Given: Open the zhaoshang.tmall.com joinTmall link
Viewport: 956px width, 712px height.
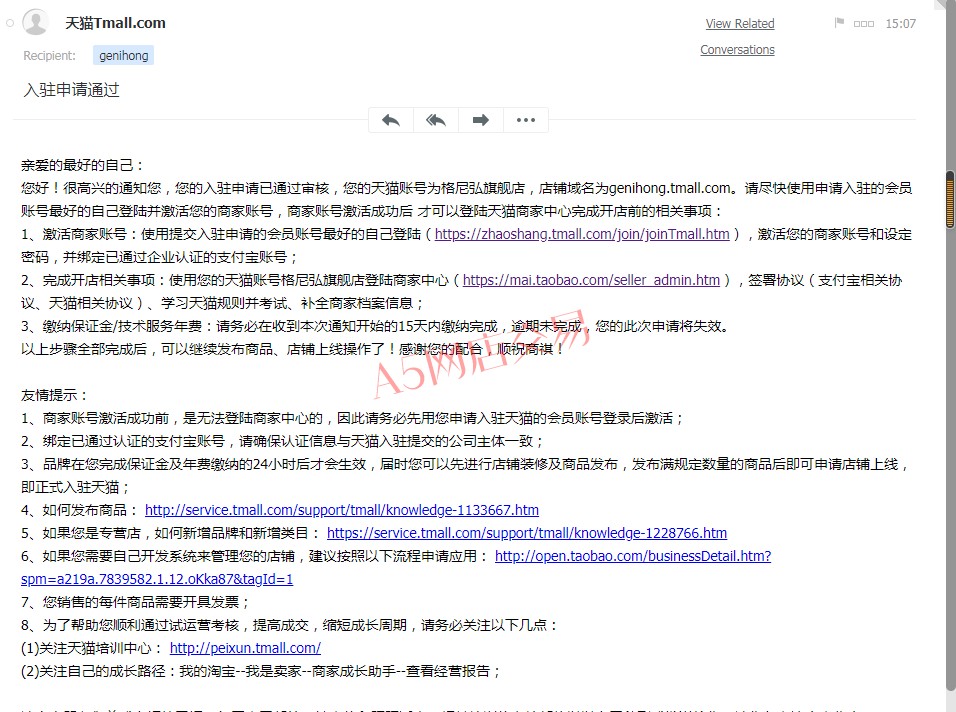Looking at the screenshot, I should (582, 234).
